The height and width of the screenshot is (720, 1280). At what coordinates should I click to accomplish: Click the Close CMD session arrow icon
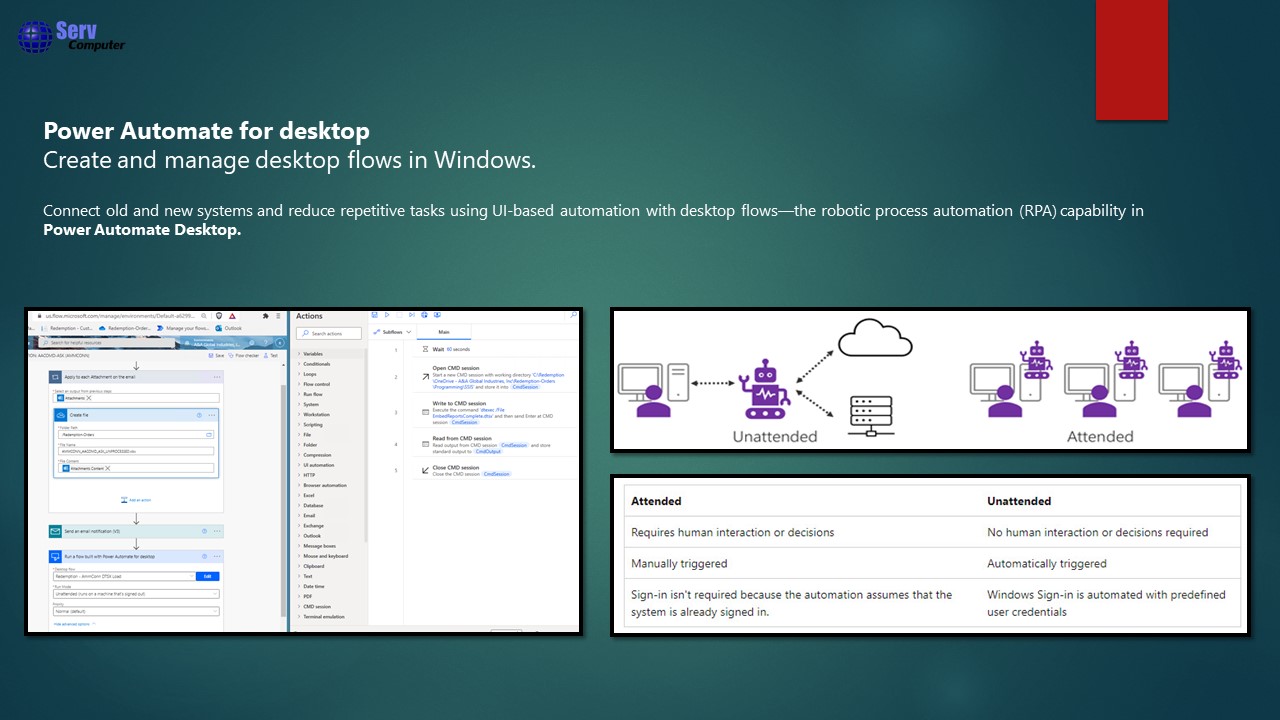pyautogui.click(x=425, y=470)
